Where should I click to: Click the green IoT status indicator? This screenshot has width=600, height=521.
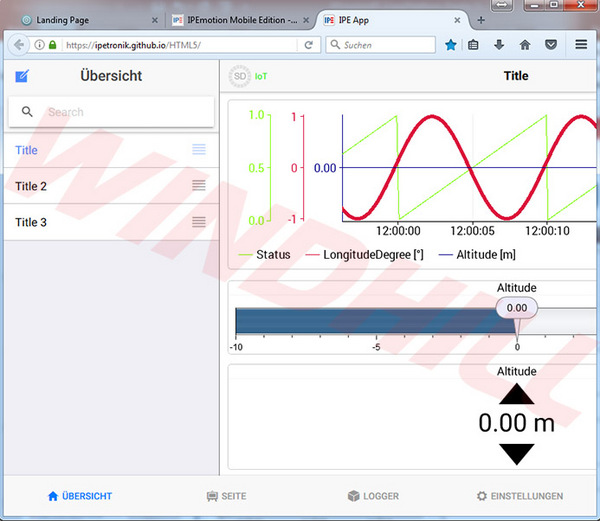pos(261,77)
